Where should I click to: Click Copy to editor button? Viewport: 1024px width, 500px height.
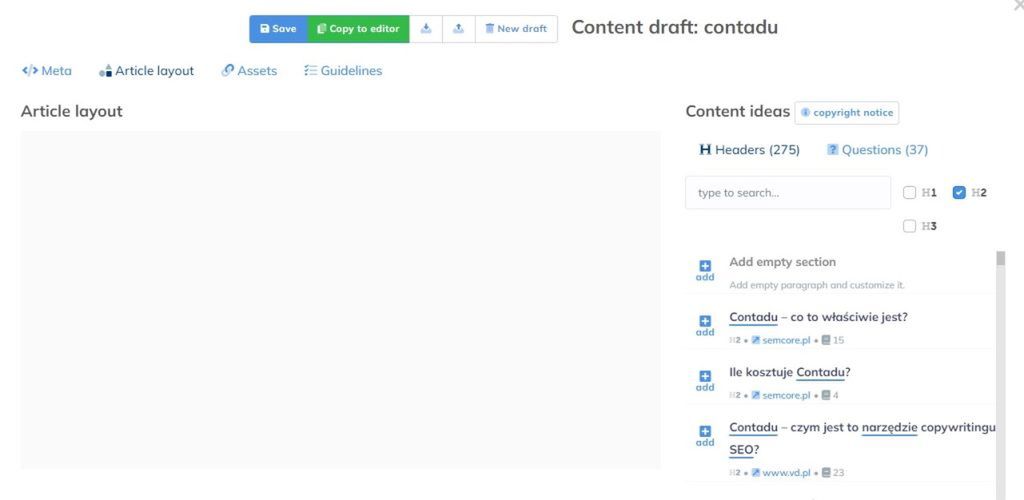[x=358, y=29]
